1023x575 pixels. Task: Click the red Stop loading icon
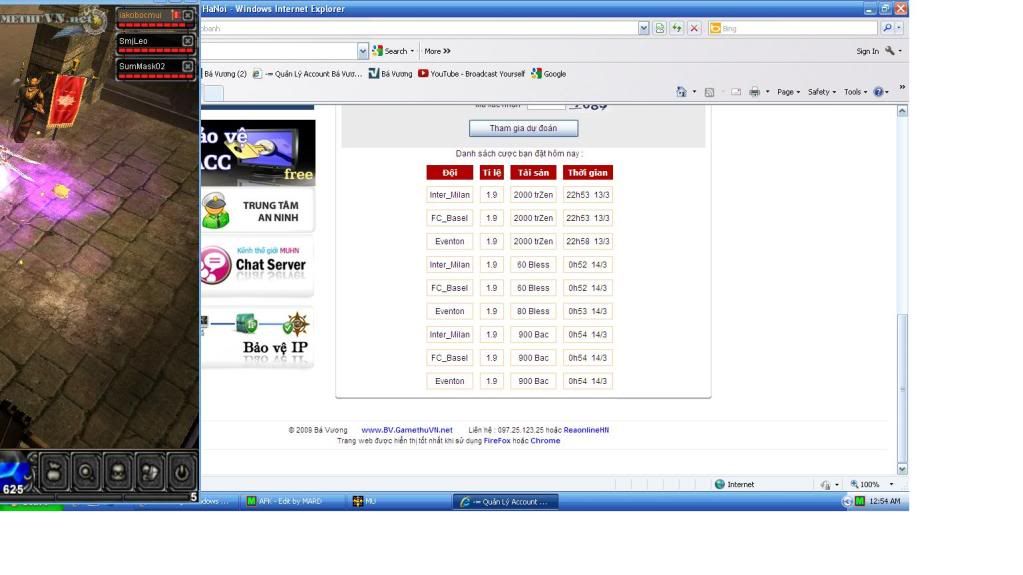(694, 28)
